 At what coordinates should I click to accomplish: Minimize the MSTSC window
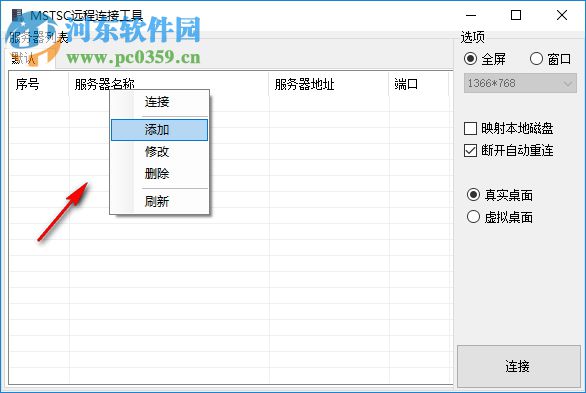pos(471,15)
